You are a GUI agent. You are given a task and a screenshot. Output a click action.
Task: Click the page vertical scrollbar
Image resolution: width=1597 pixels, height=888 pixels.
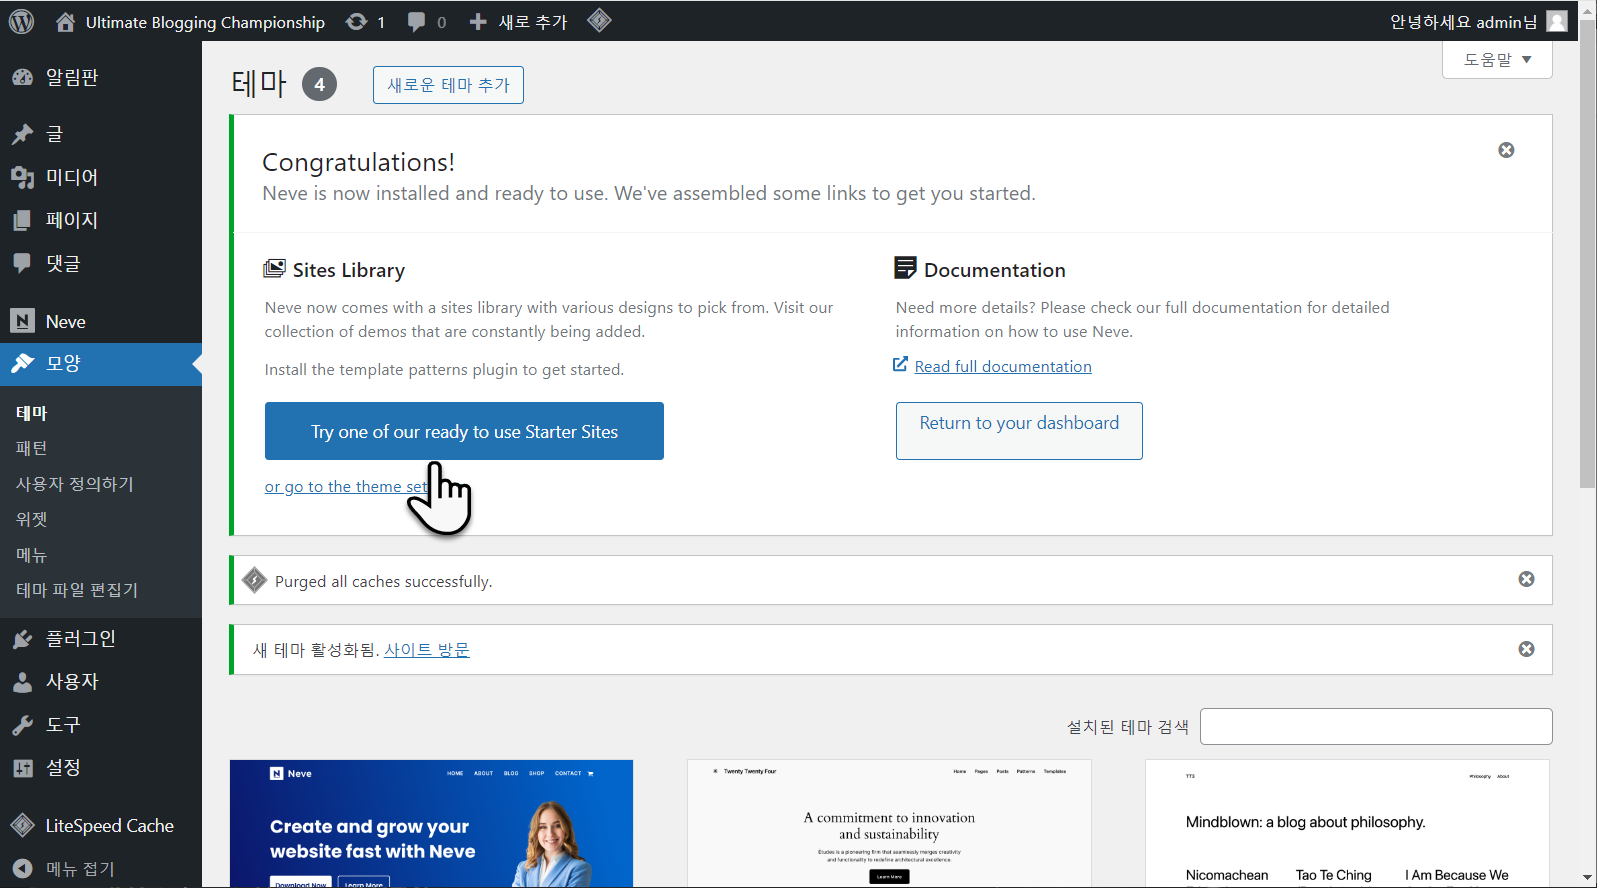tap(1588, 254)
